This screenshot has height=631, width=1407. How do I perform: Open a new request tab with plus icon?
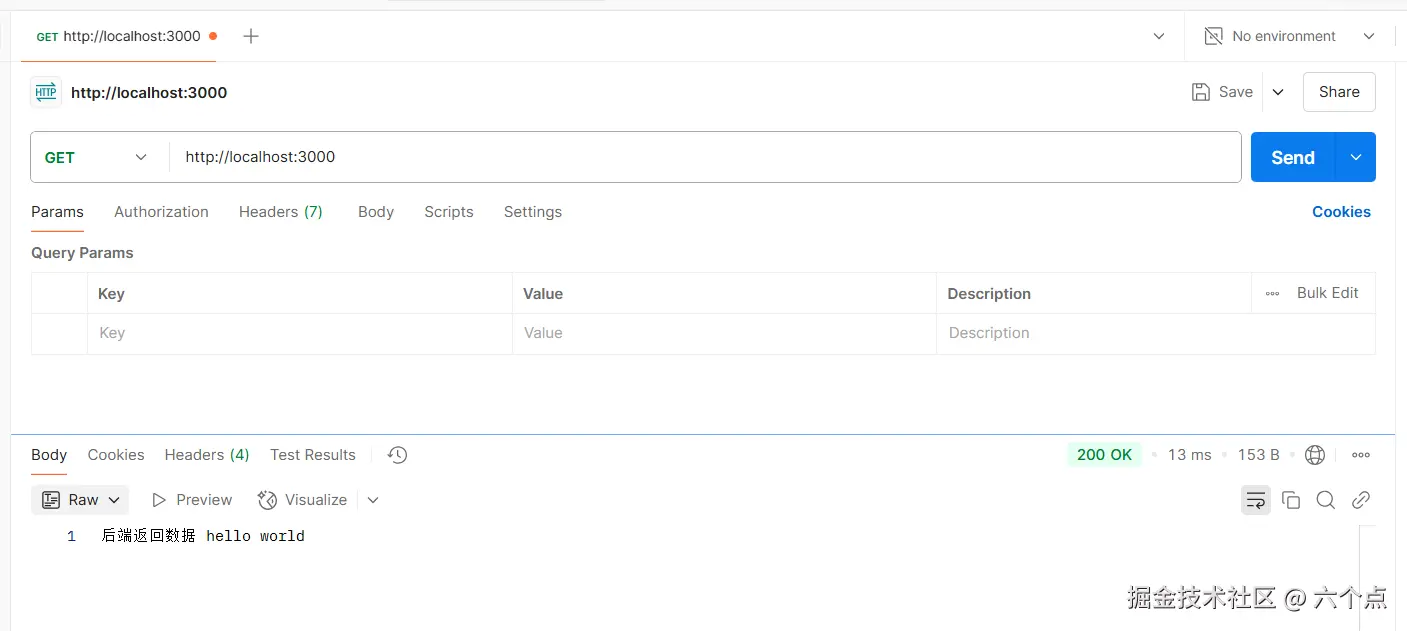coord(251,36)
